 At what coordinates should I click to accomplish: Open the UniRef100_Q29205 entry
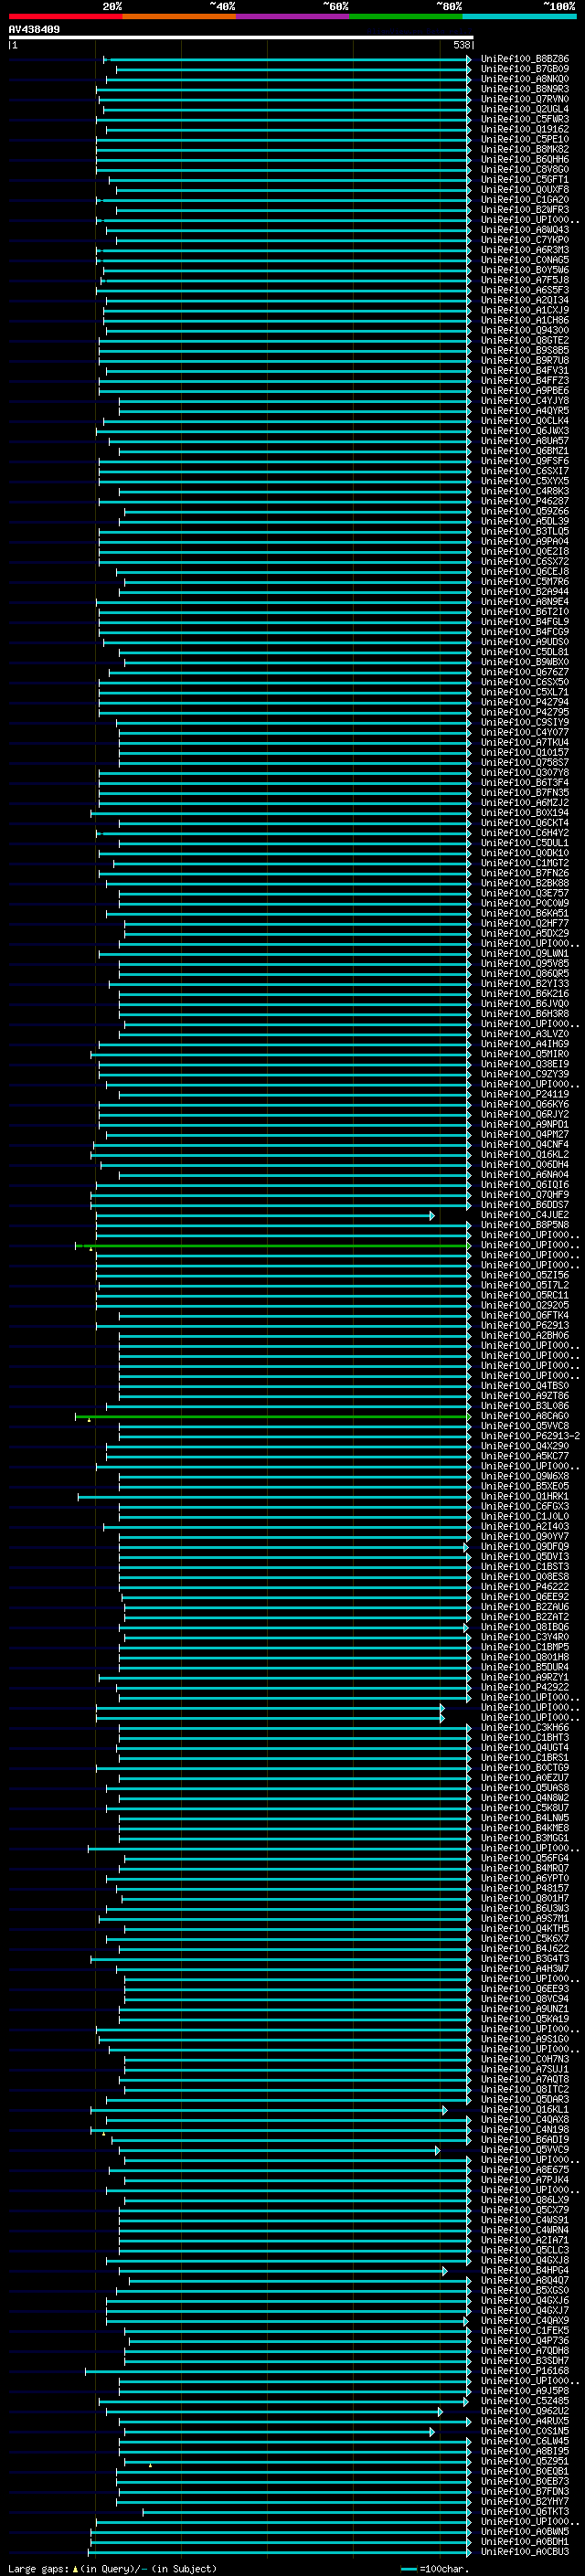525,1305
